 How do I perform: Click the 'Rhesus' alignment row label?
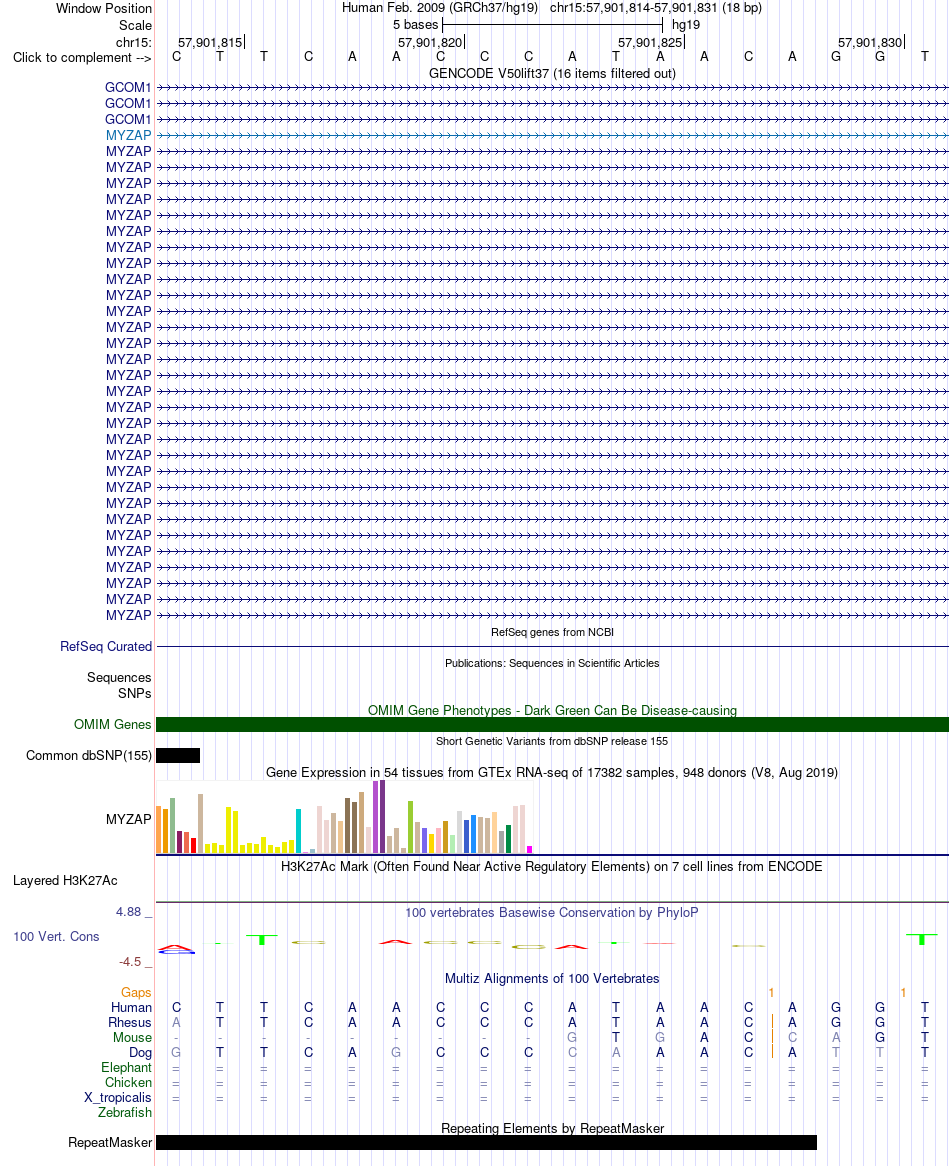coord(130,1022)
